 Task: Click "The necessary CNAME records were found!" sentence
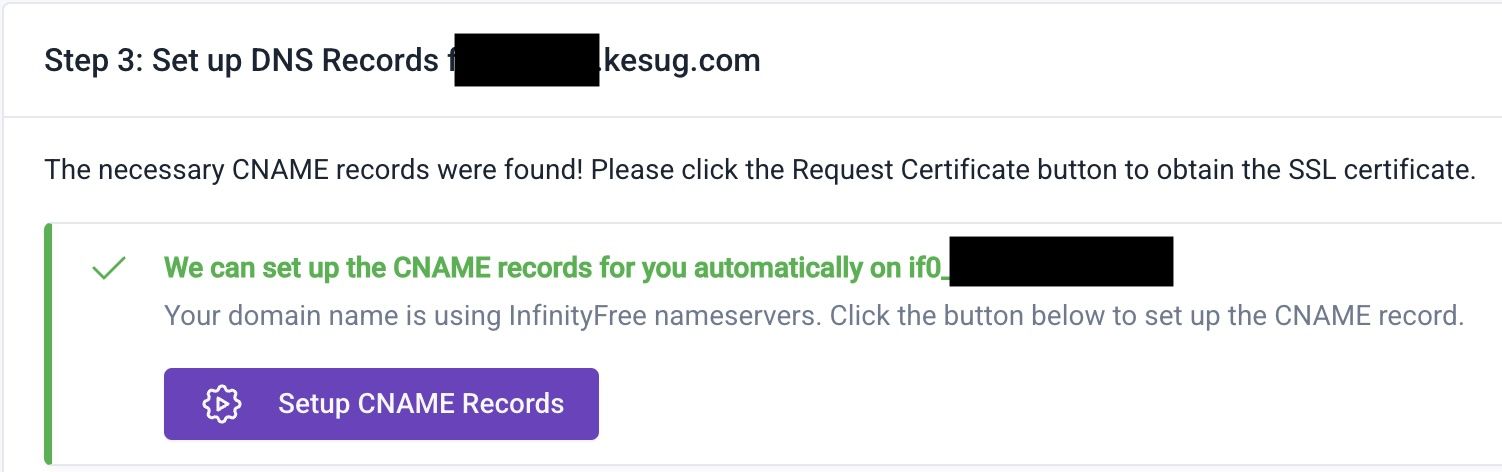tap(313, 169)
